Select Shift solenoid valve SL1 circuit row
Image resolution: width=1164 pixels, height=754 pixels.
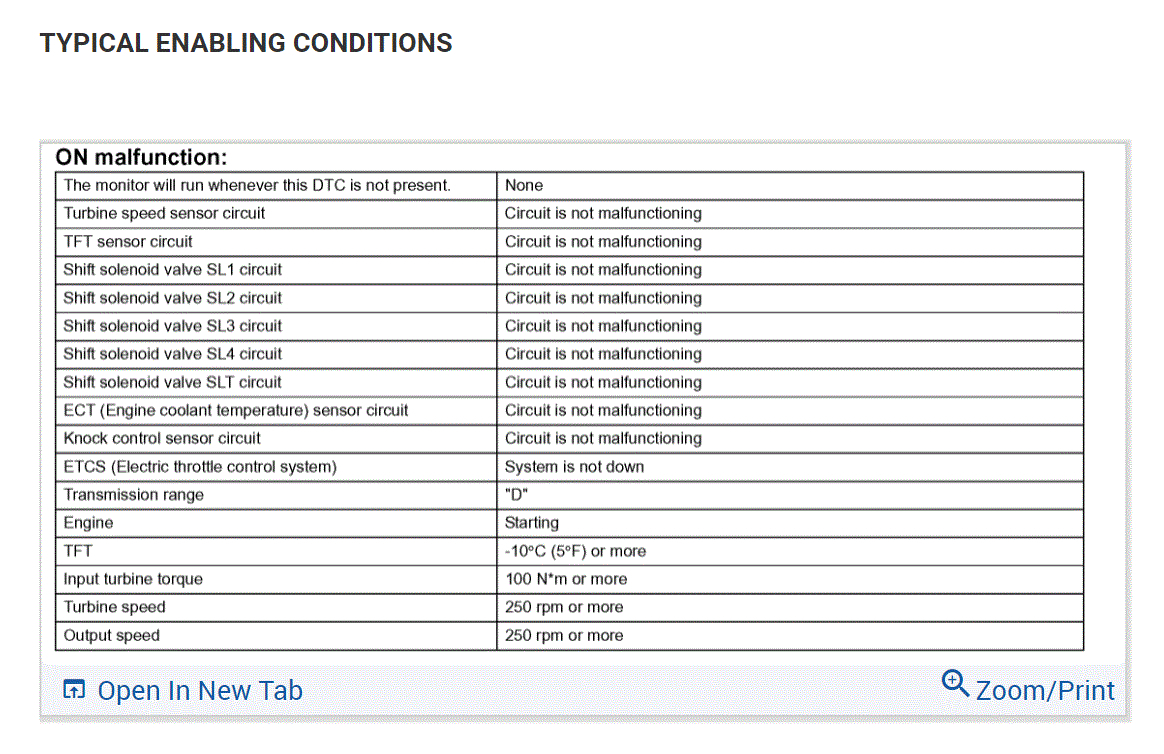click(172, 270)
